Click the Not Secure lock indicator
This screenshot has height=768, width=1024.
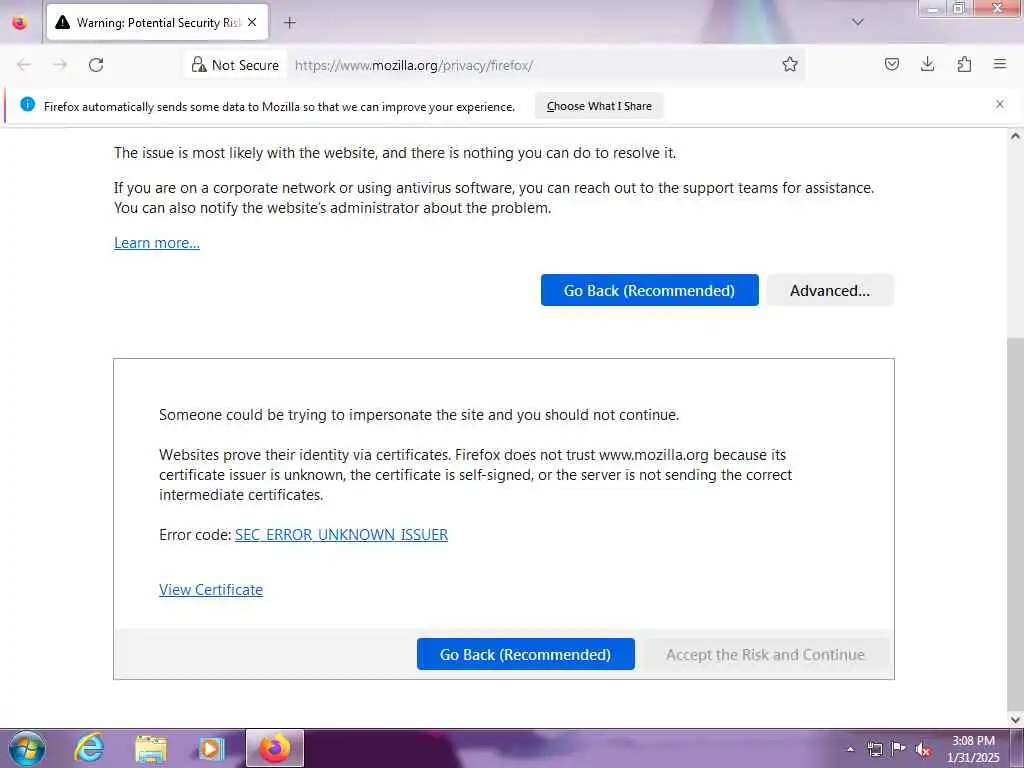coord(235,65)
